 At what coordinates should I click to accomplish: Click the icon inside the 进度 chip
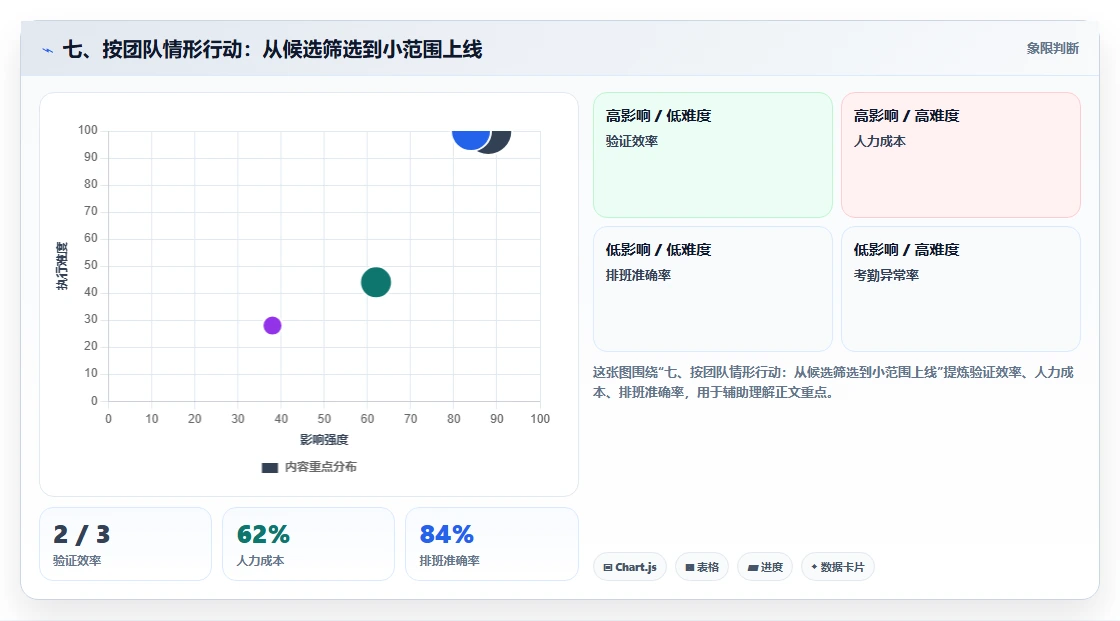click(x=753, y=567)
